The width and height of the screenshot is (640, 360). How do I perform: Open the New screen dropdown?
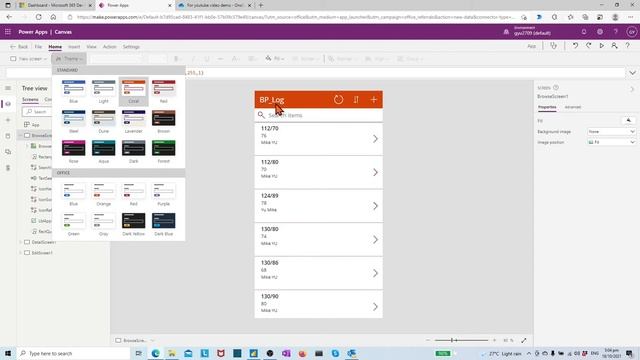pyautogui.click(x=28, y=59)
